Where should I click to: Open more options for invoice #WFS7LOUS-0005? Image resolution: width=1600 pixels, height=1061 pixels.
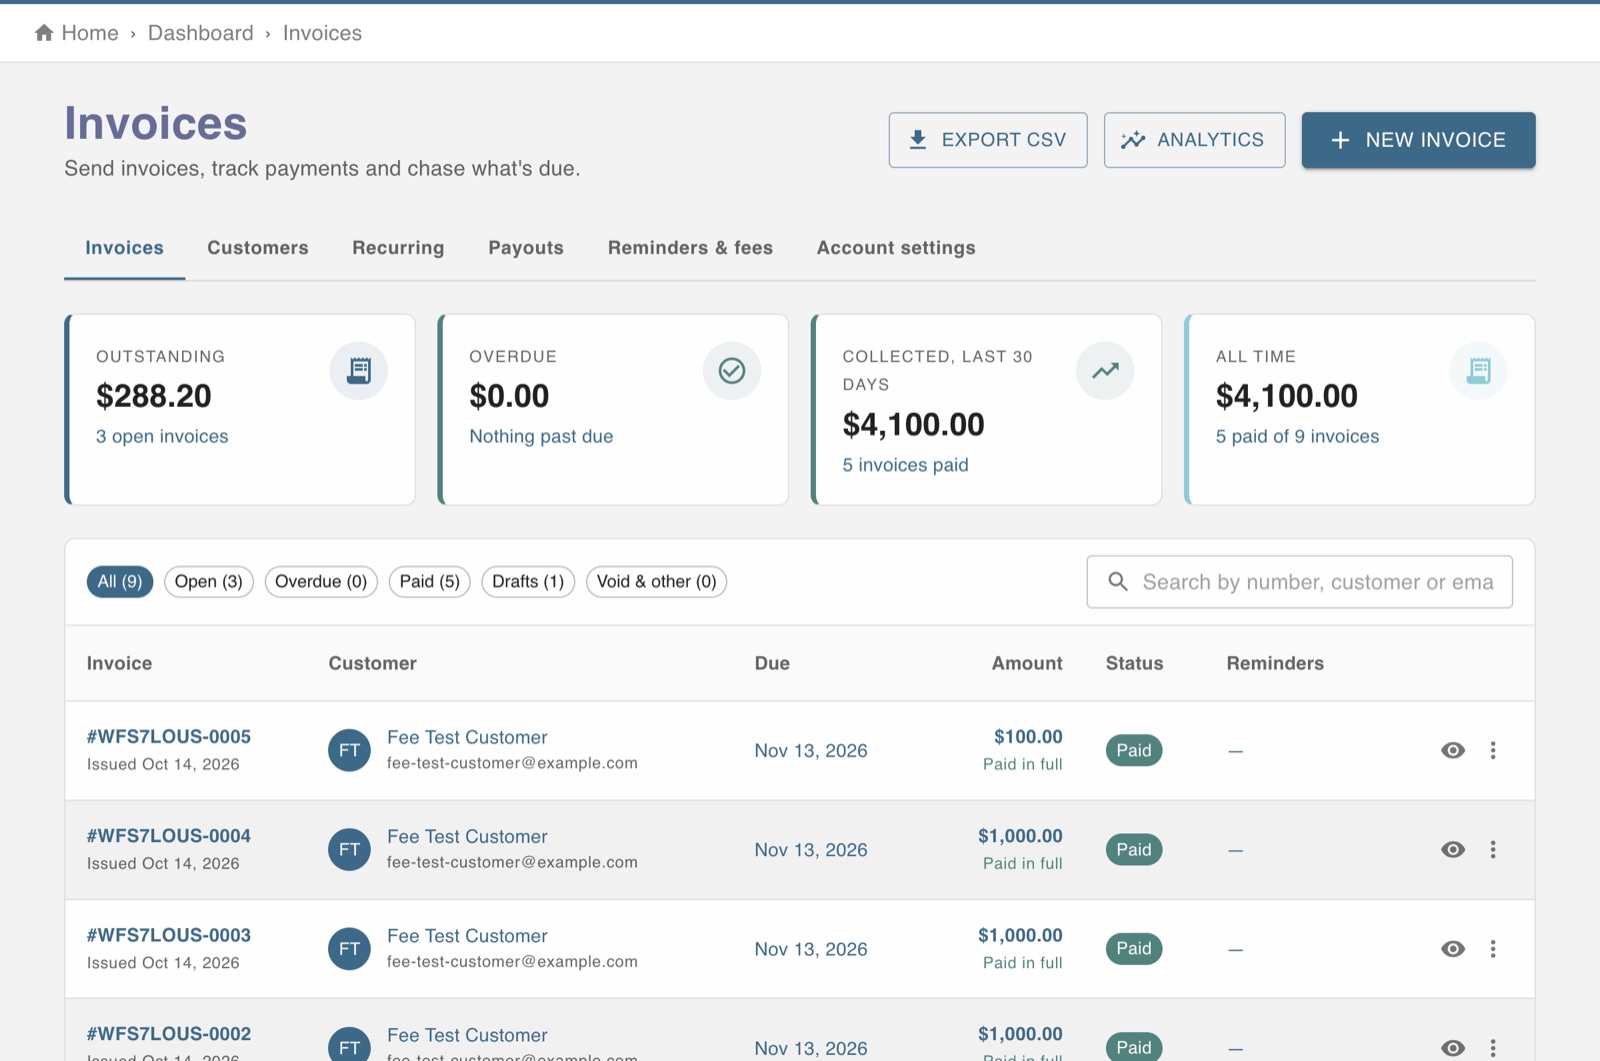[1493, 750]
